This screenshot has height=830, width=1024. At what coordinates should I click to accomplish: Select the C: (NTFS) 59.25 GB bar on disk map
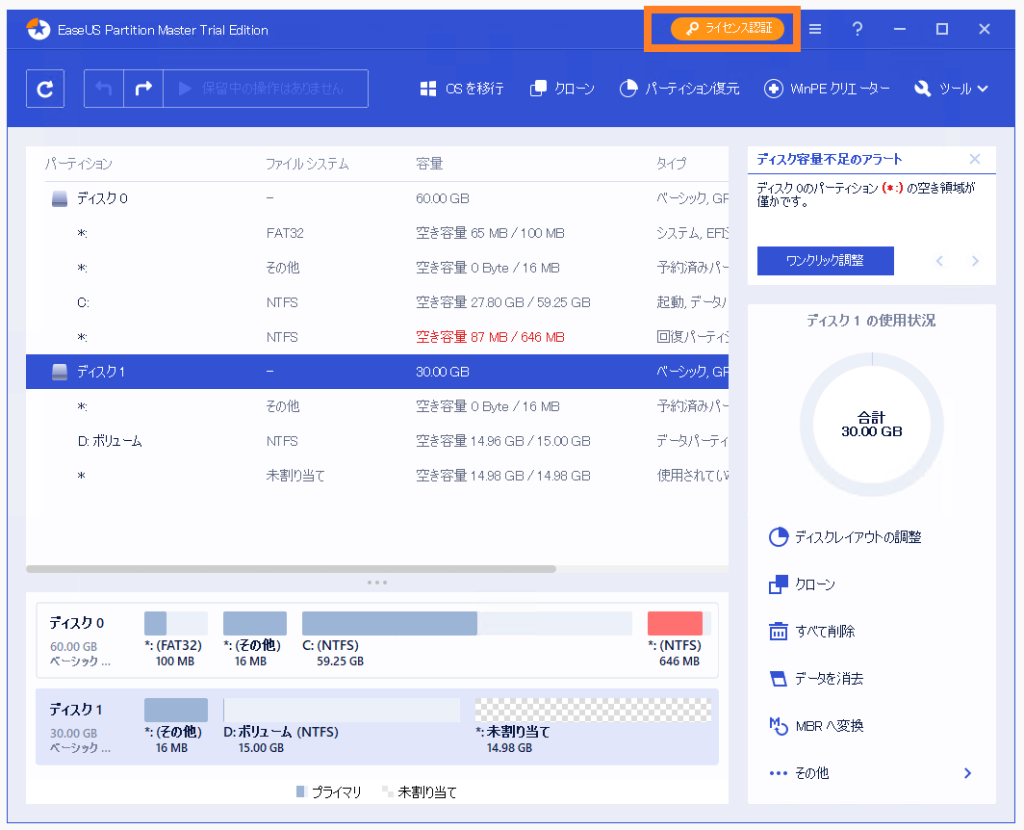467,623
